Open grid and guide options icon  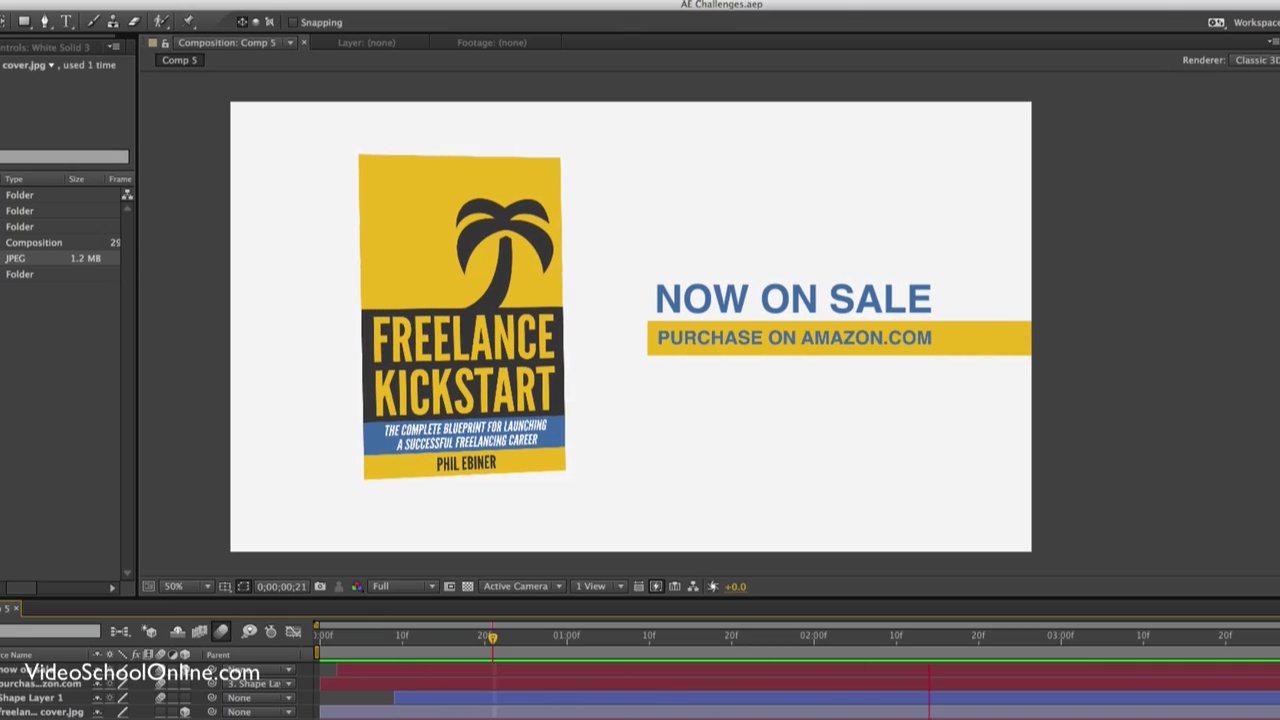[225, 587]
